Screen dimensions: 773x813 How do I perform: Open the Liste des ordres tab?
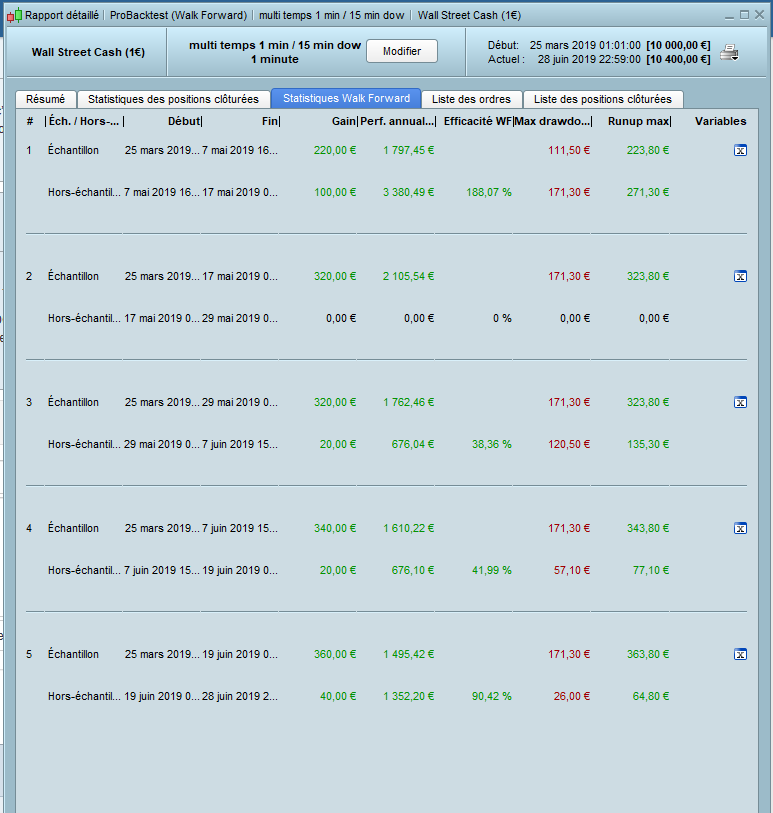471,99
